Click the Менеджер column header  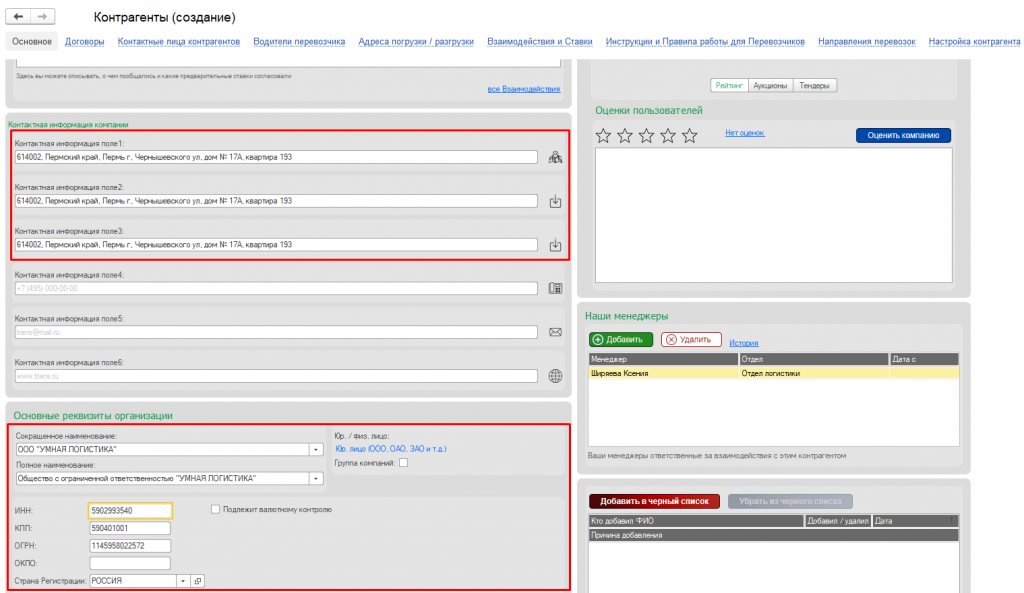pyautogui.click(x=664, y=359)
